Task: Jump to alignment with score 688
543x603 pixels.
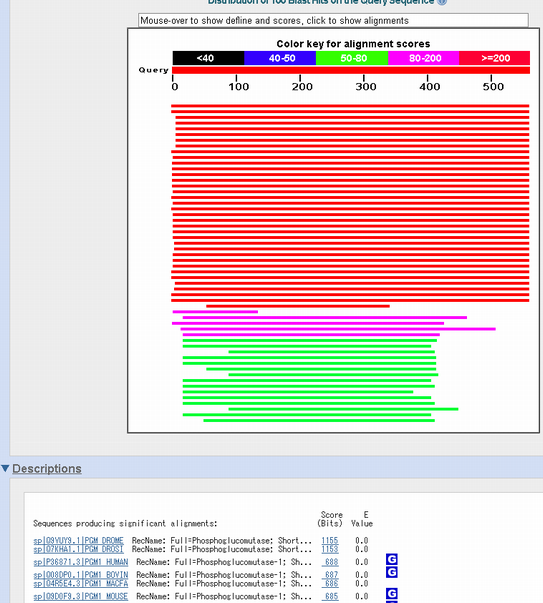Action: 331,562
